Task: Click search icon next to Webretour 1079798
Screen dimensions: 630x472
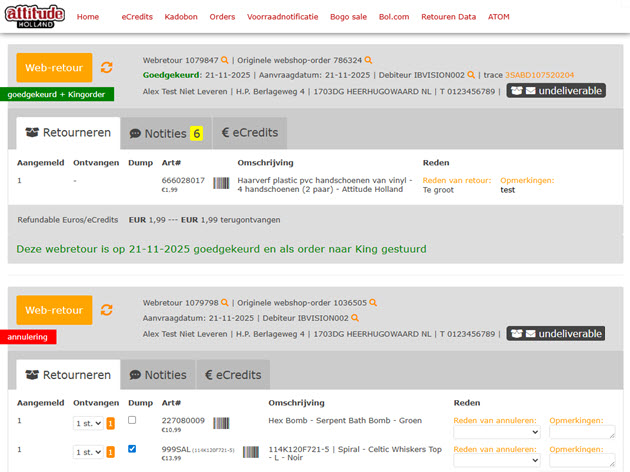Action: click(x=225, y=302)
